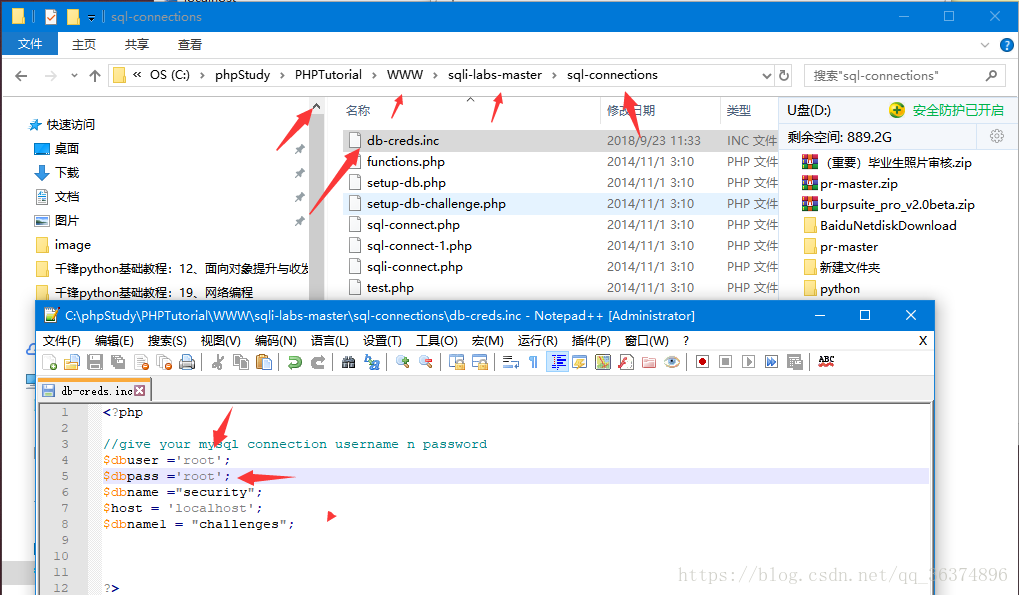The width and height of the screenshot is (1019, 595).
Task: Open the User Defined Language dialog icon
Action: (x=580, y=362)
